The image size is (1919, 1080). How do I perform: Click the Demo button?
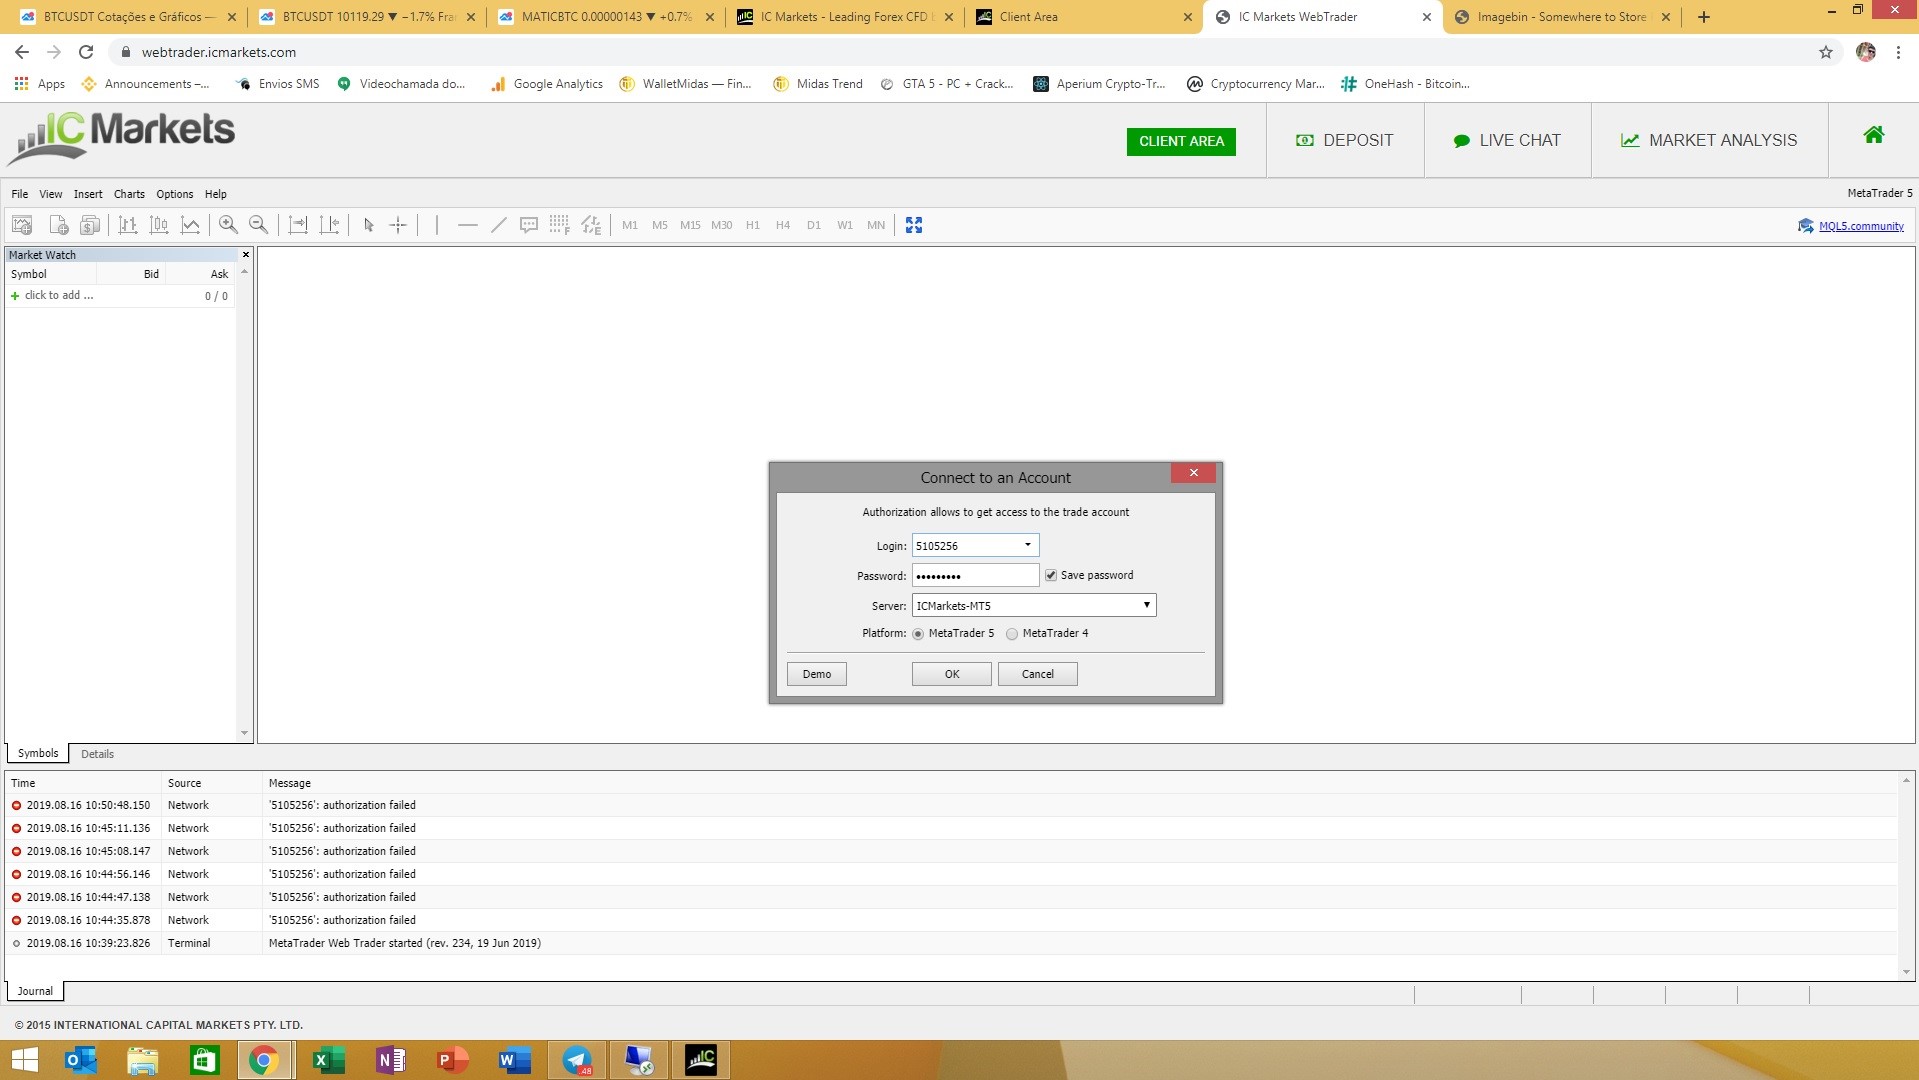(817, 674)
